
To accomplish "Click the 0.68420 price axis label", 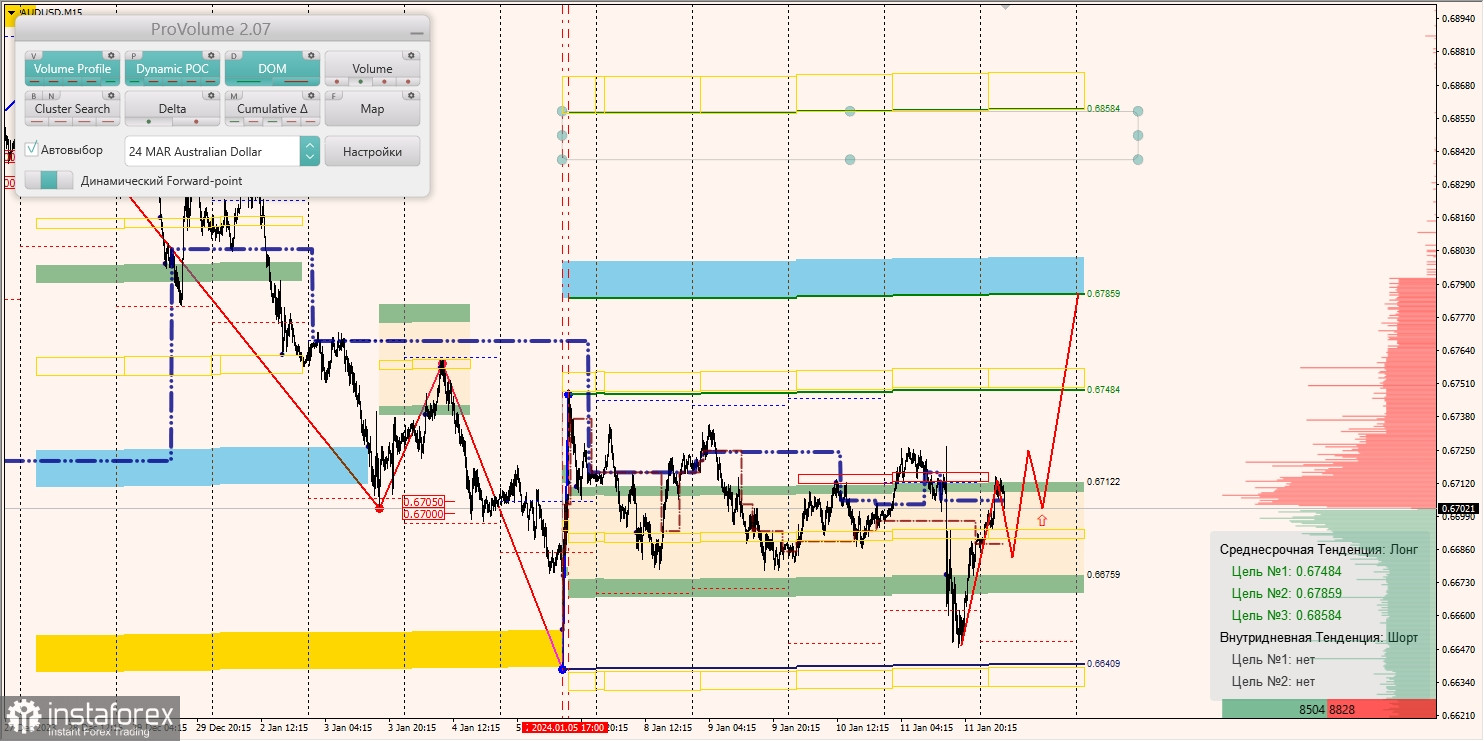I will 1459,151.
